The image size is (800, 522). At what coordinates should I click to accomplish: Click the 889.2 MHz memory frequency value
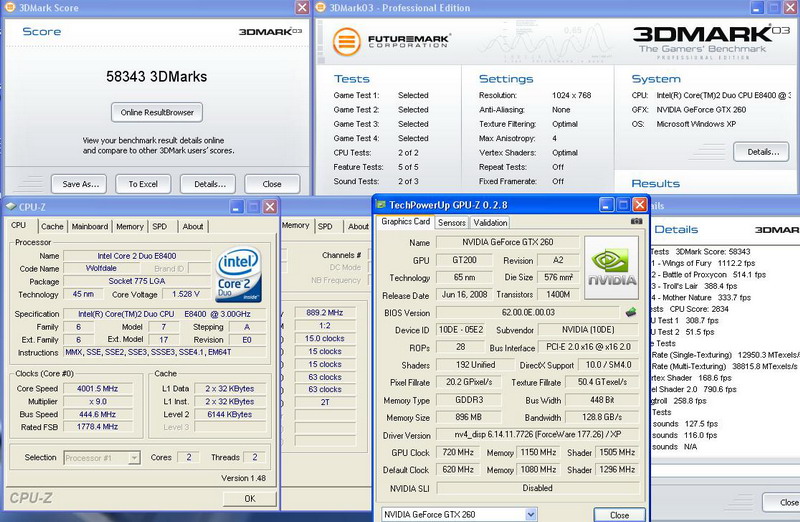[324, 313]
